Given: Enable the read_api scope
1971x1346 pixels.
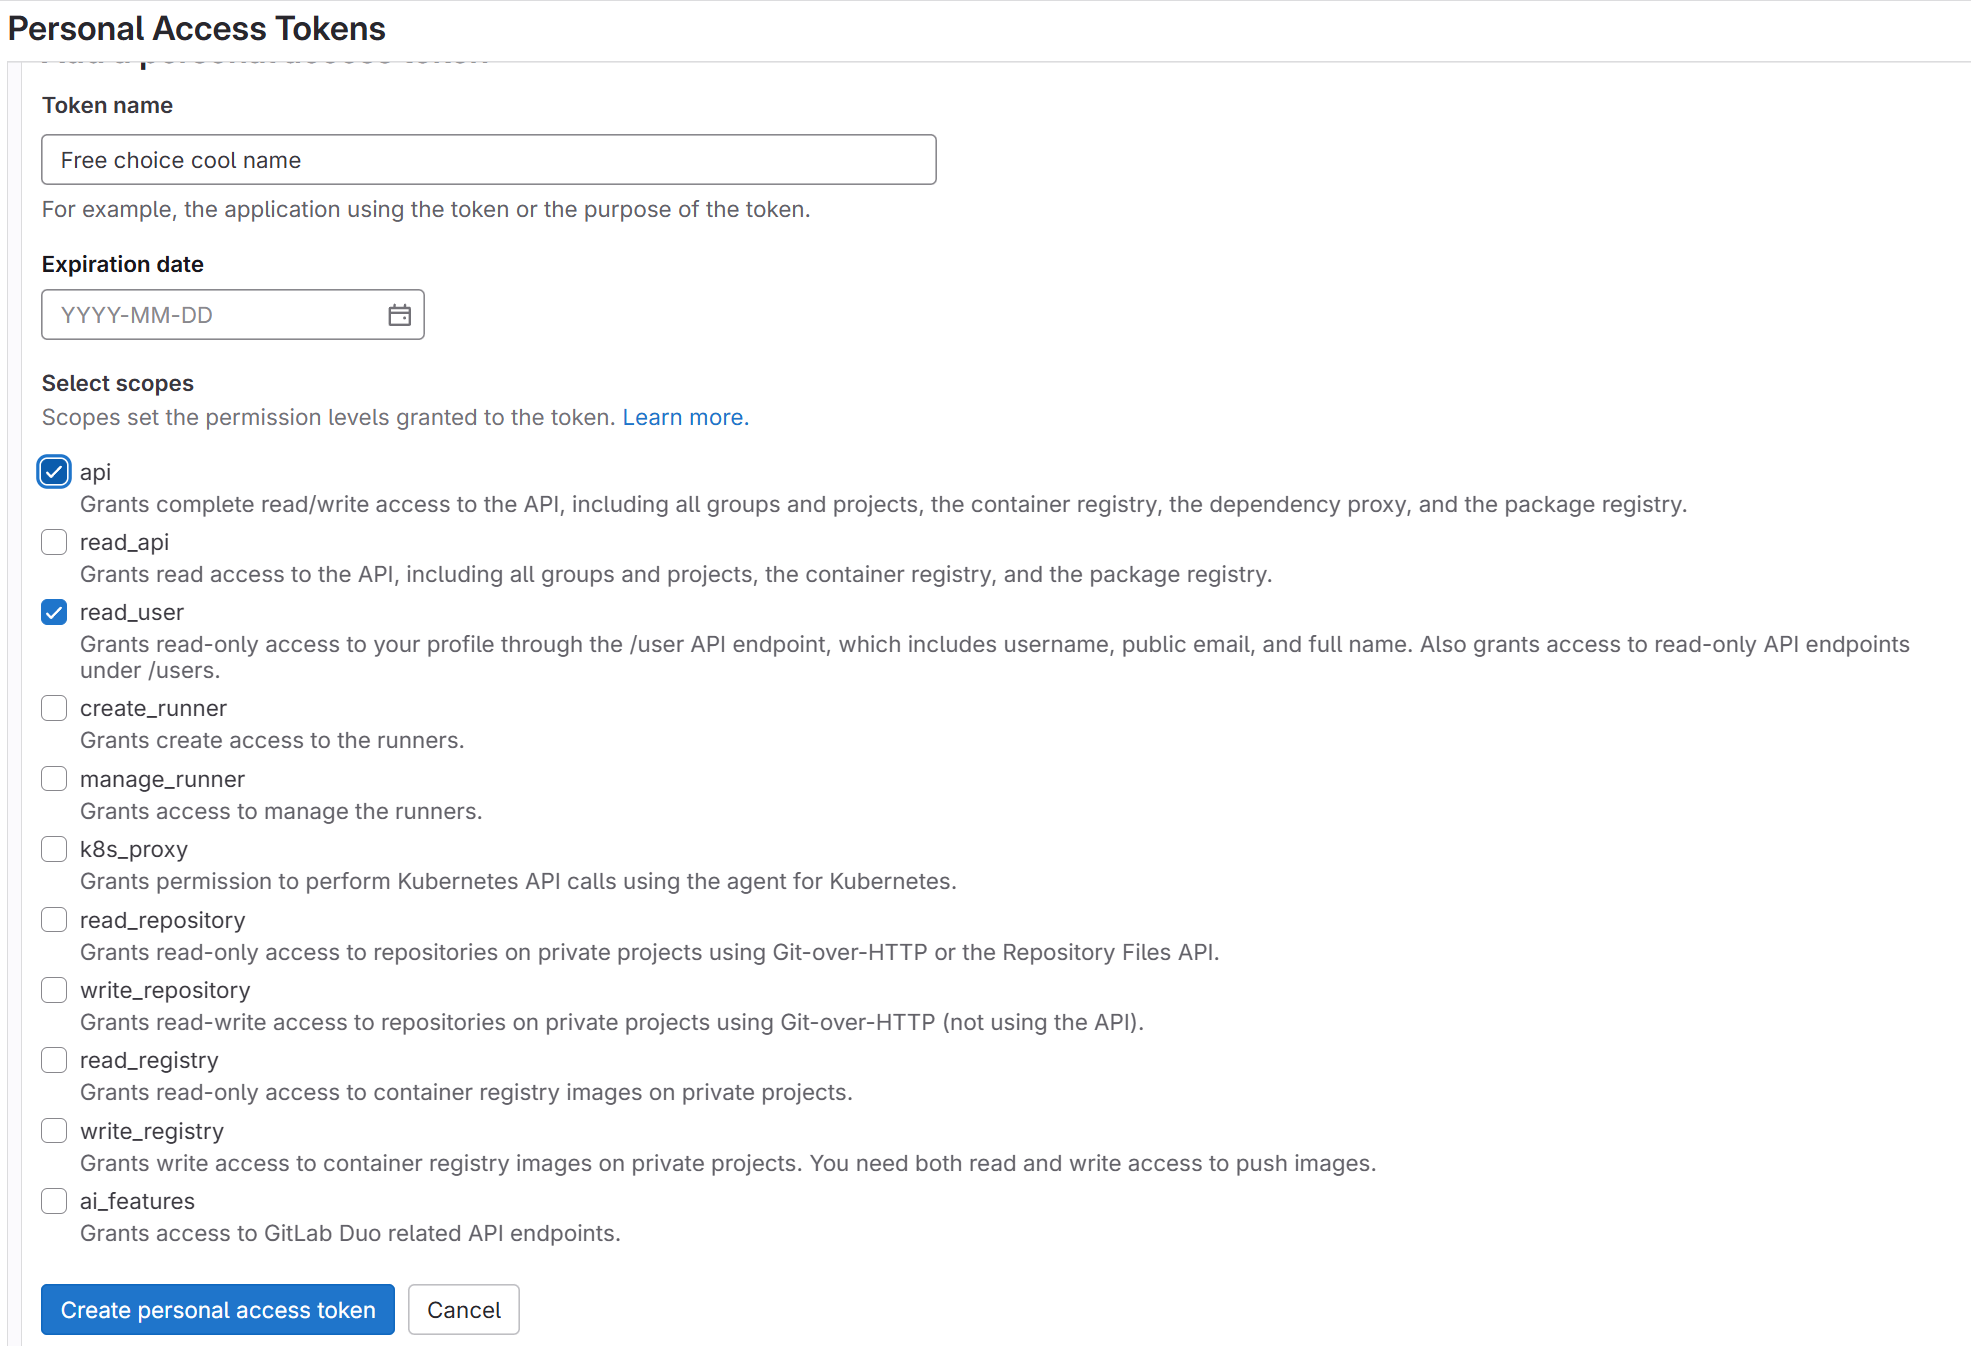Looking at the screenshot, I should [x=53, y=541].
